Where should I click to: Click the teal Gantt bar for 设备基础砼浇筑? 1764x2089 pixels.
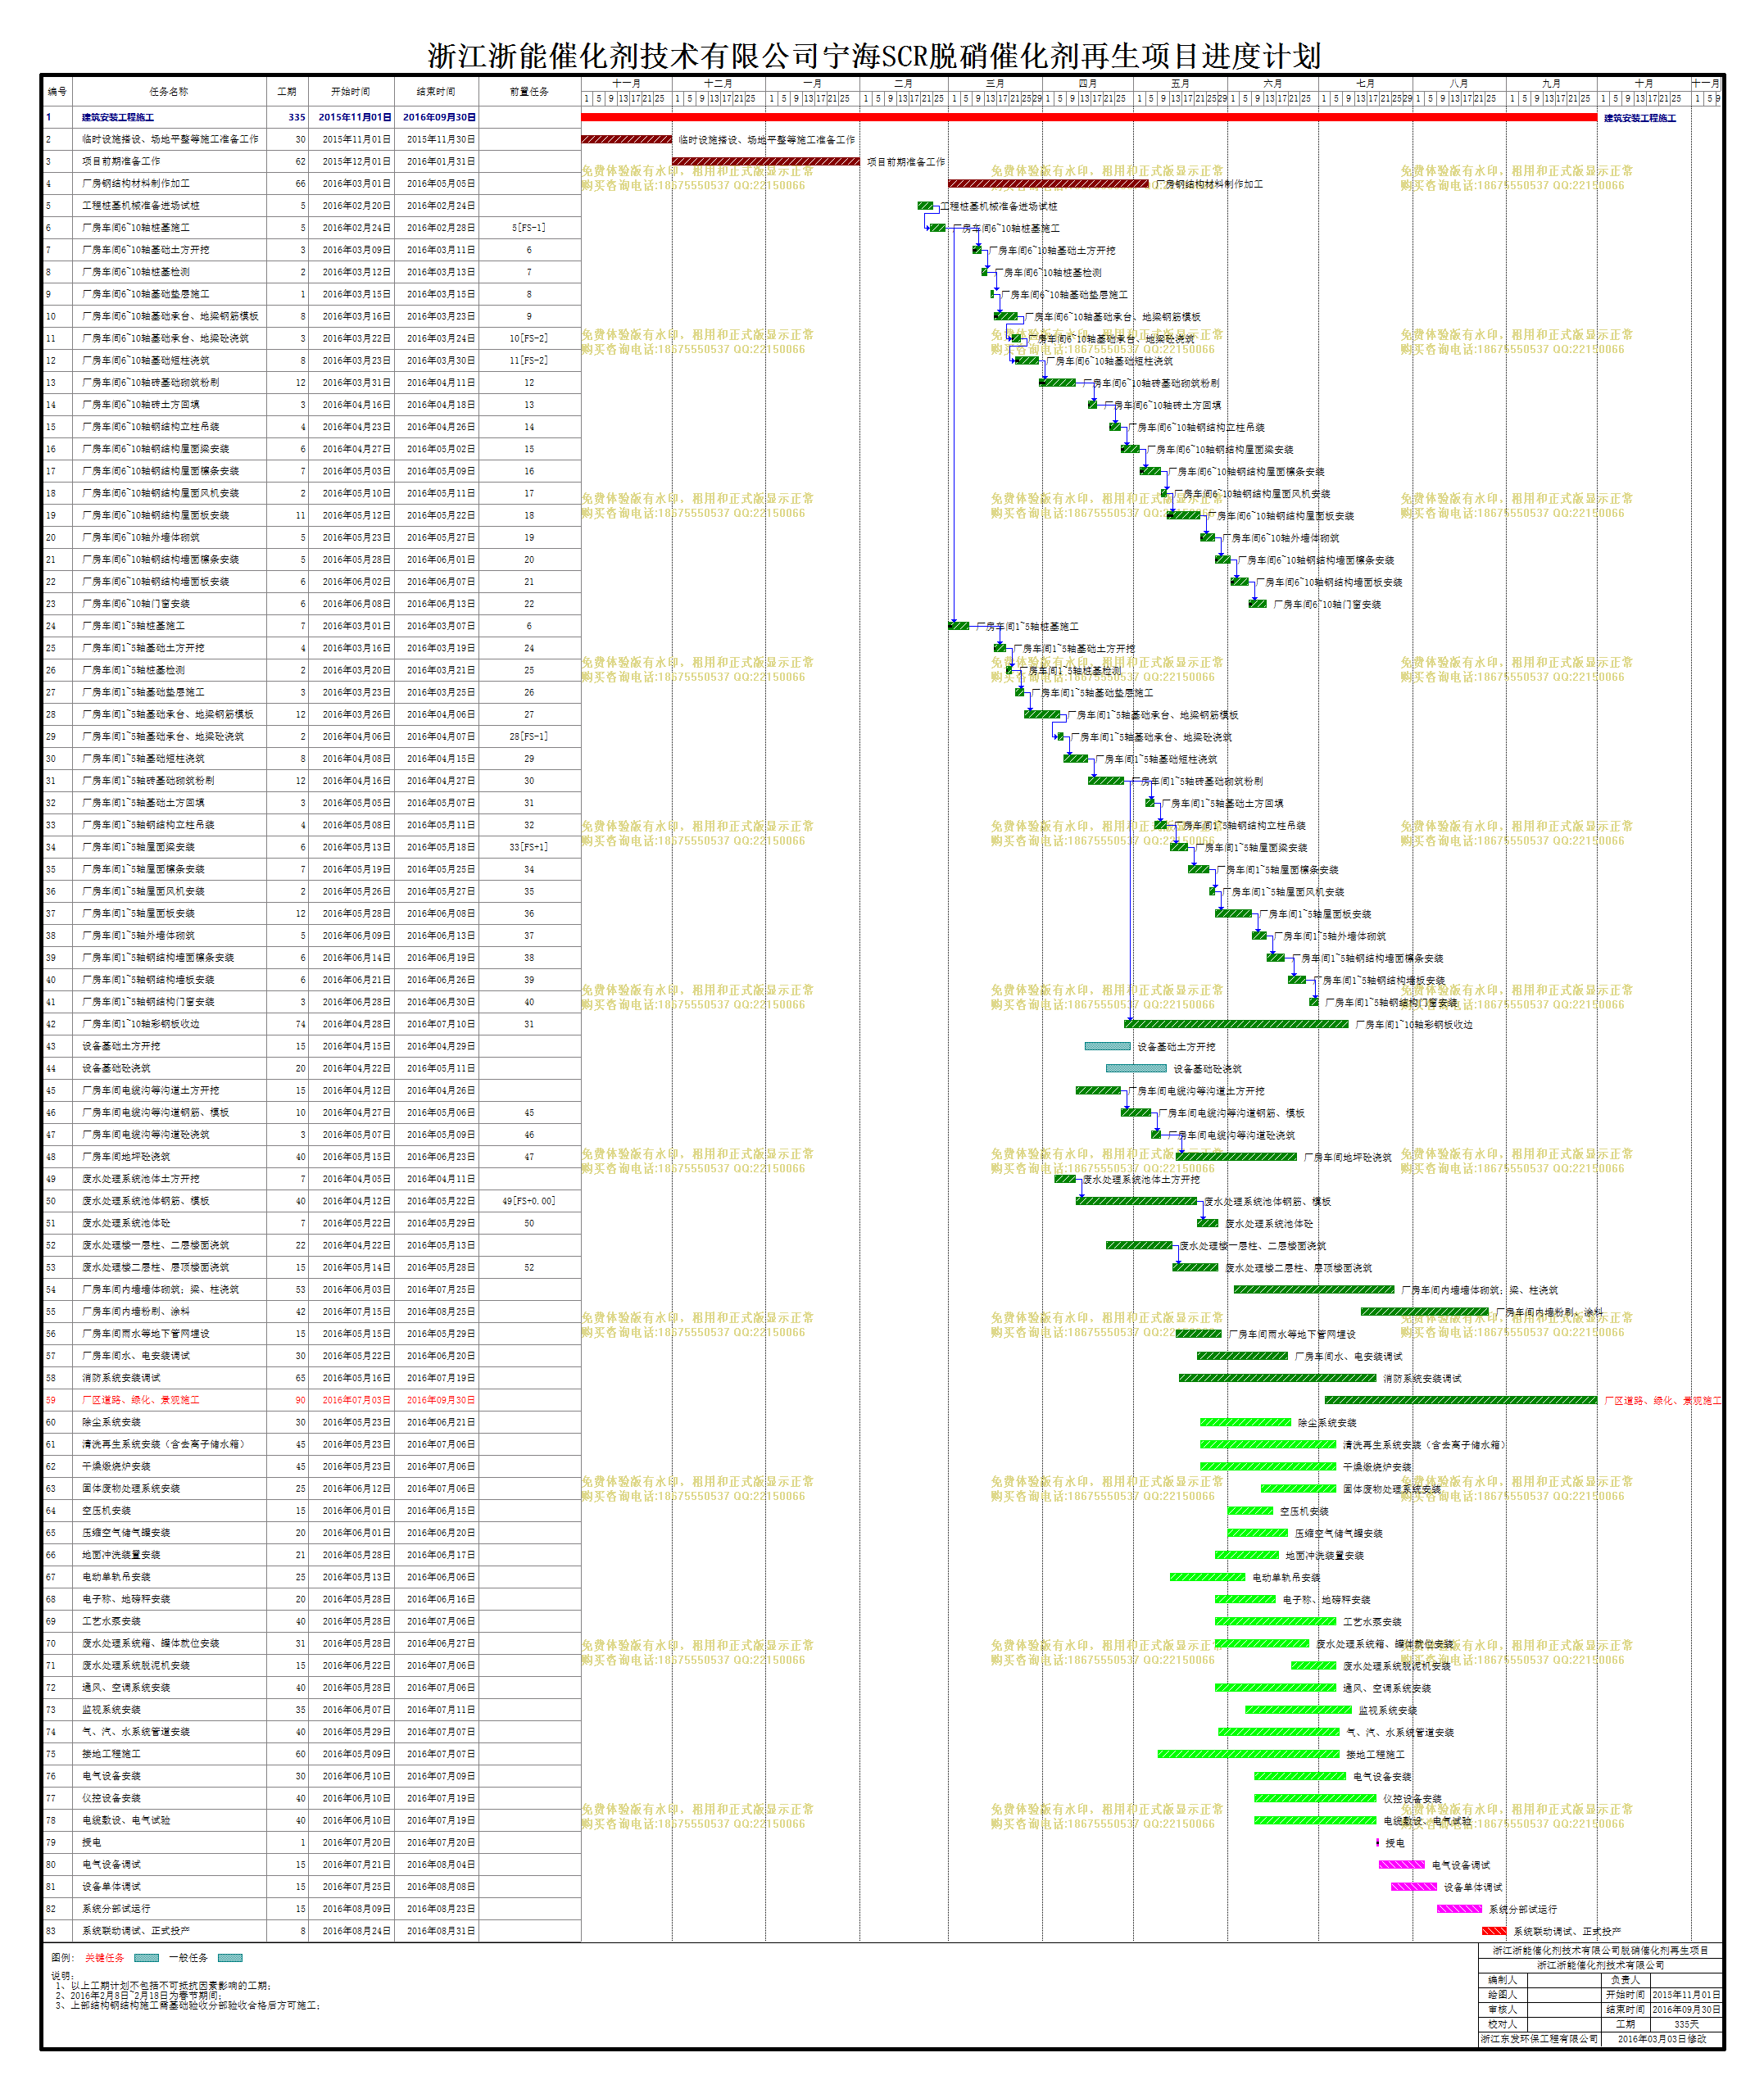coord(1136,1068)
